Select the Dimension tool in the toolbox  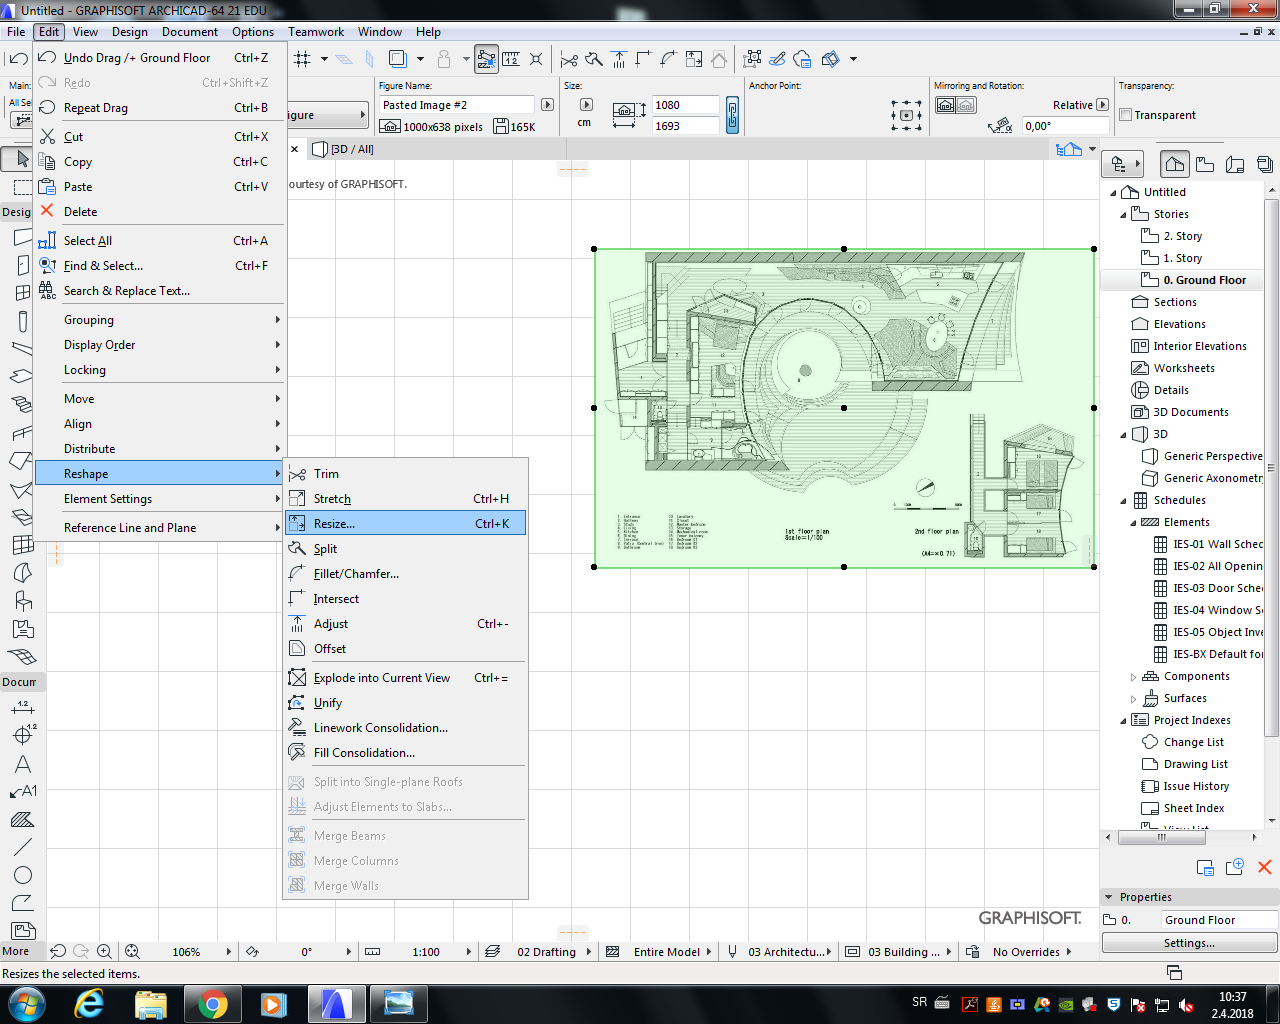coord(22,708)
